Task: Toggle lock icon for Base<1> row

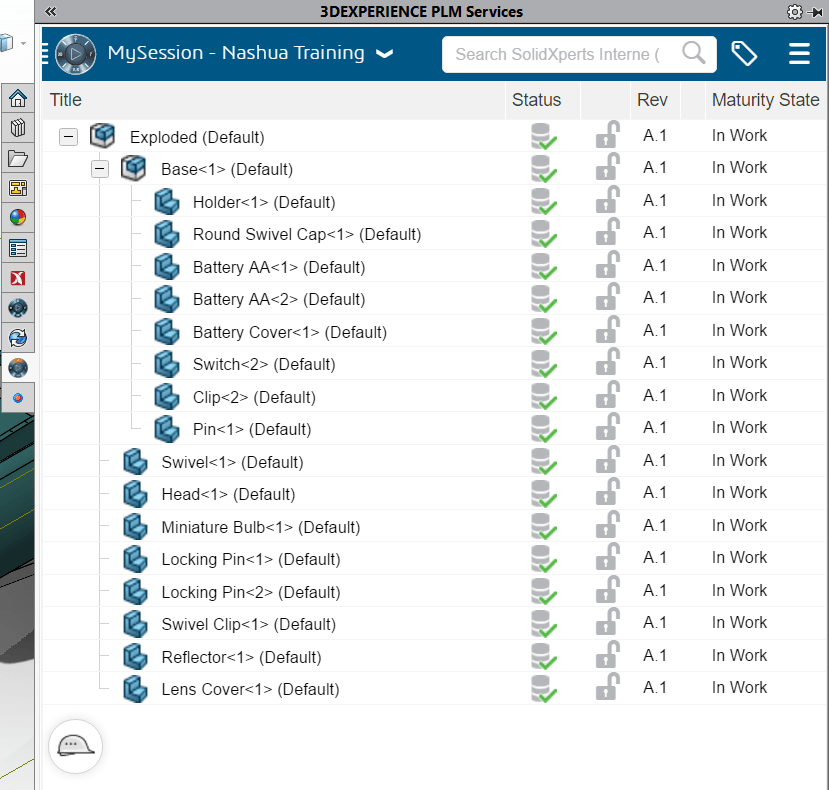Action: pyautogui.click(x=607, y=168)
